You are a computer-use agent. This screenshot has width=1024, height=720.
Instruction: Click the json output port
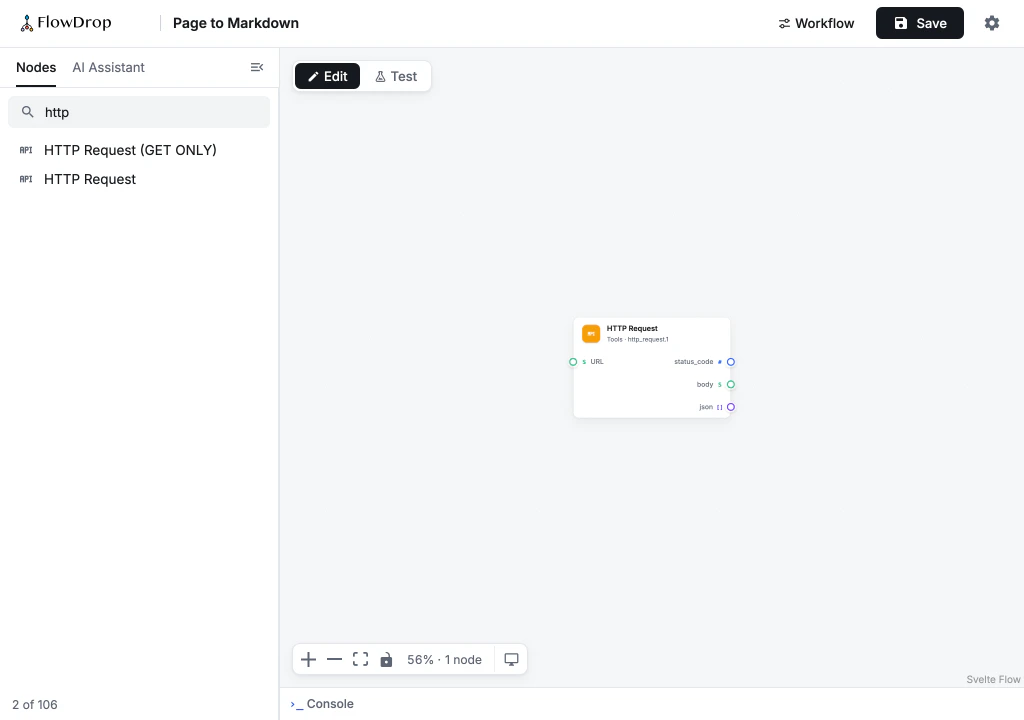coord(731,407)
